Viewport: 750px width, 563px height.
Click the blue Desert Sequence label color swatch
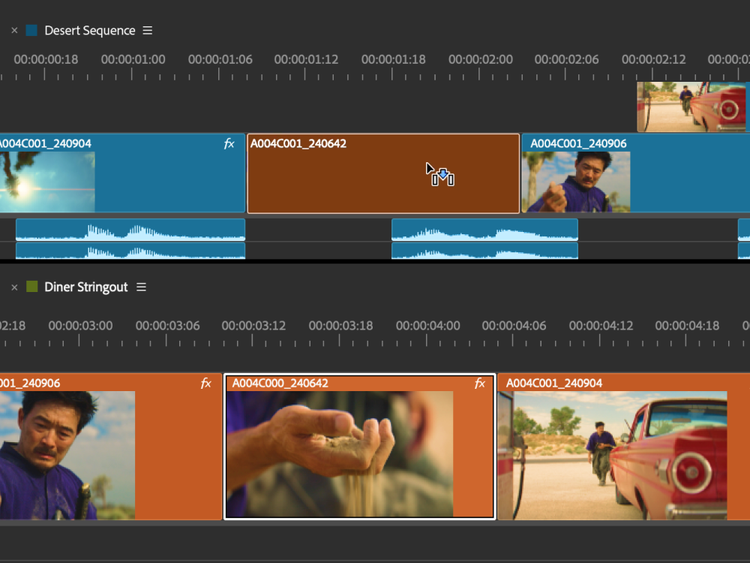coord(32,31)
